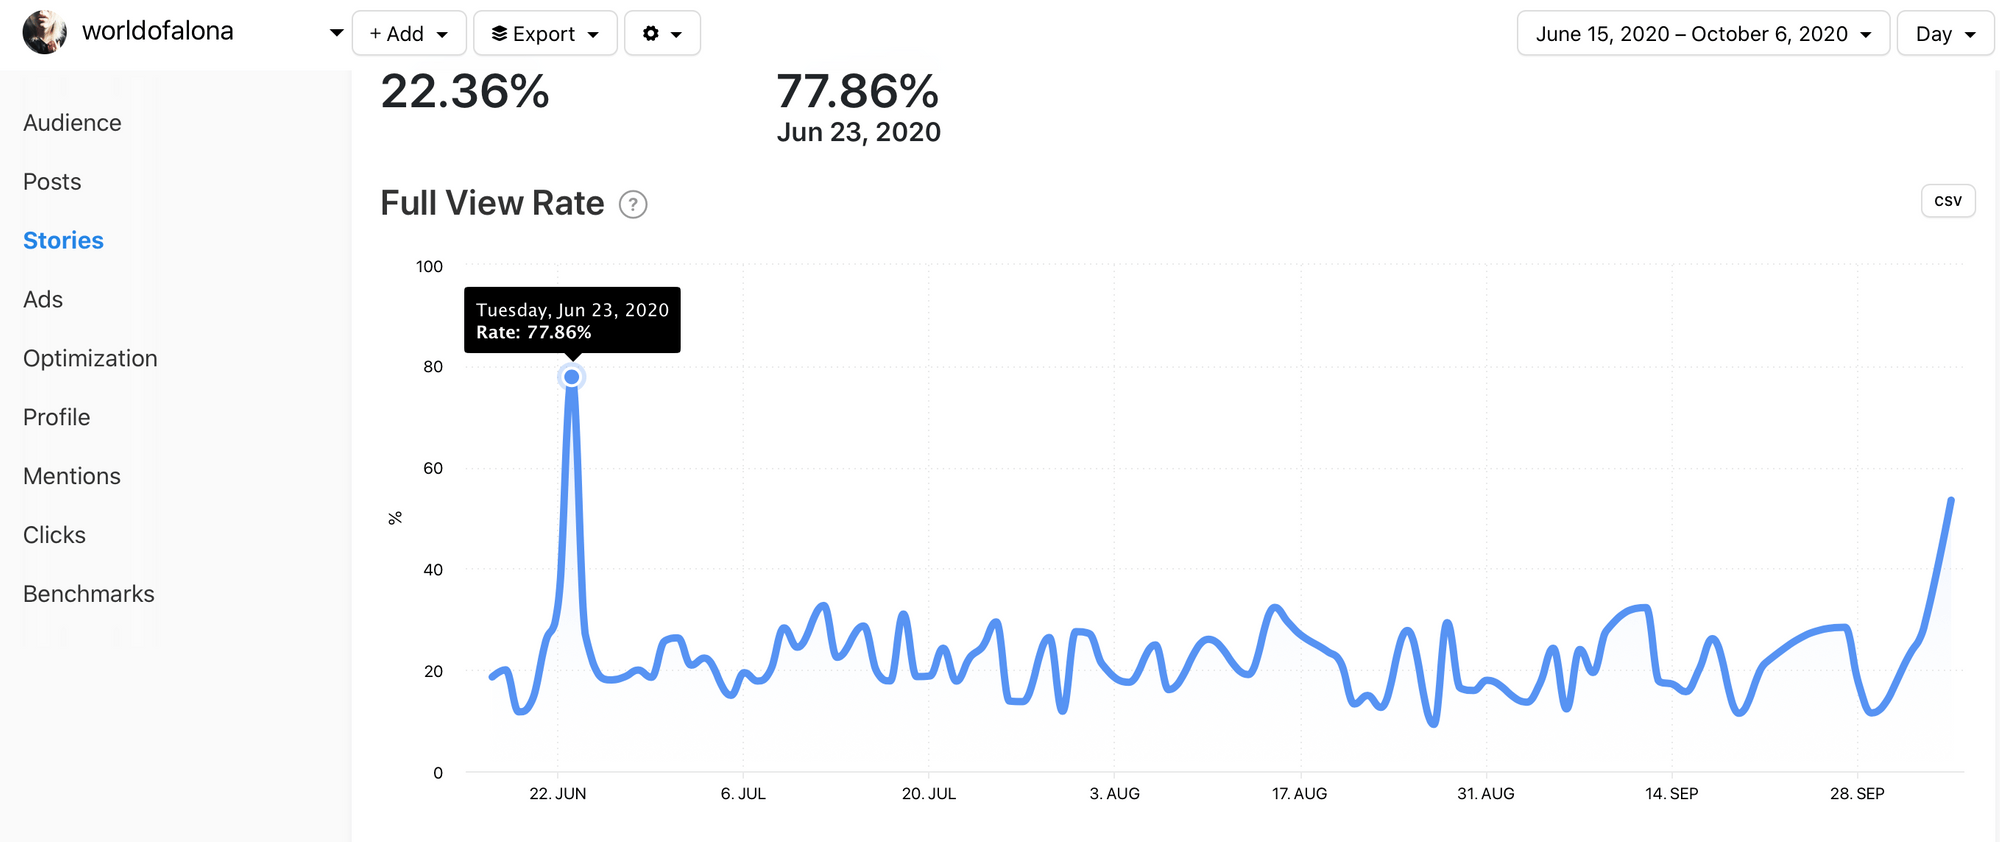Go to the Audience section
Image resolution: width=2000 pixels, height=842 pixels.
click(x=72, y=123)
